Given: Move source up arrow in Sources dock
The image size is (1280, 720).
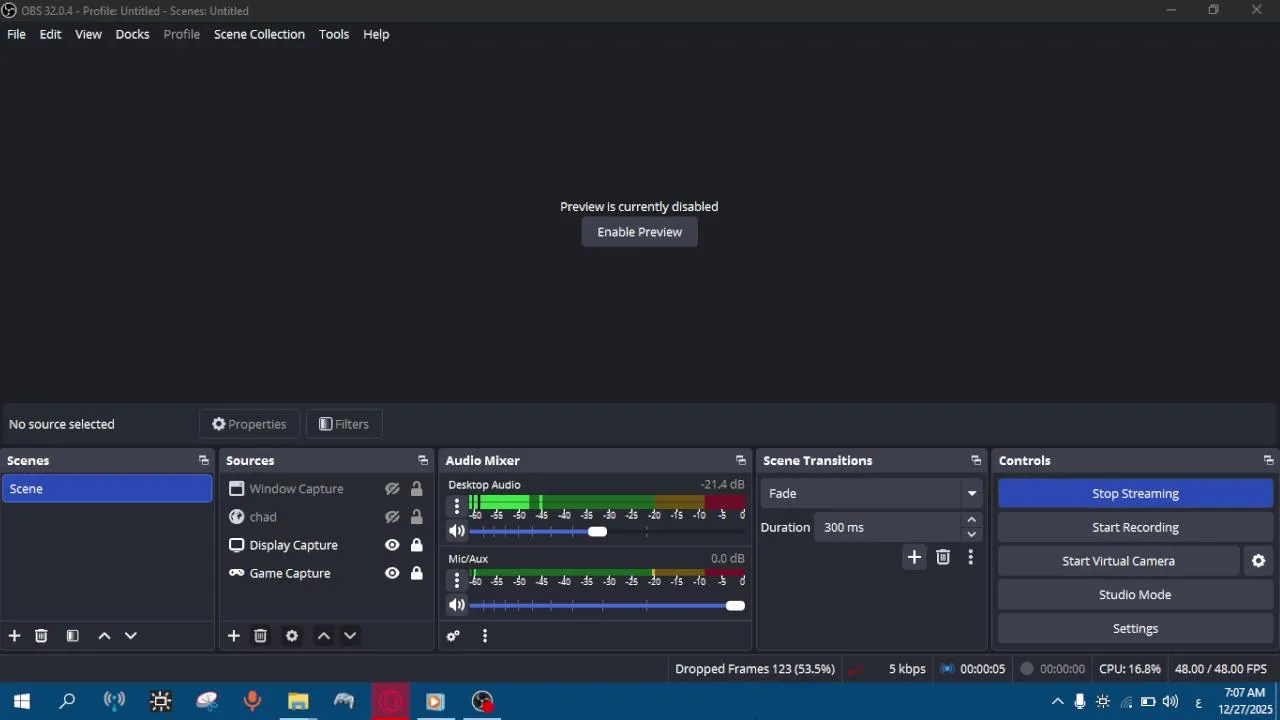Looking at the screenshot, I should tap(324, 636).
